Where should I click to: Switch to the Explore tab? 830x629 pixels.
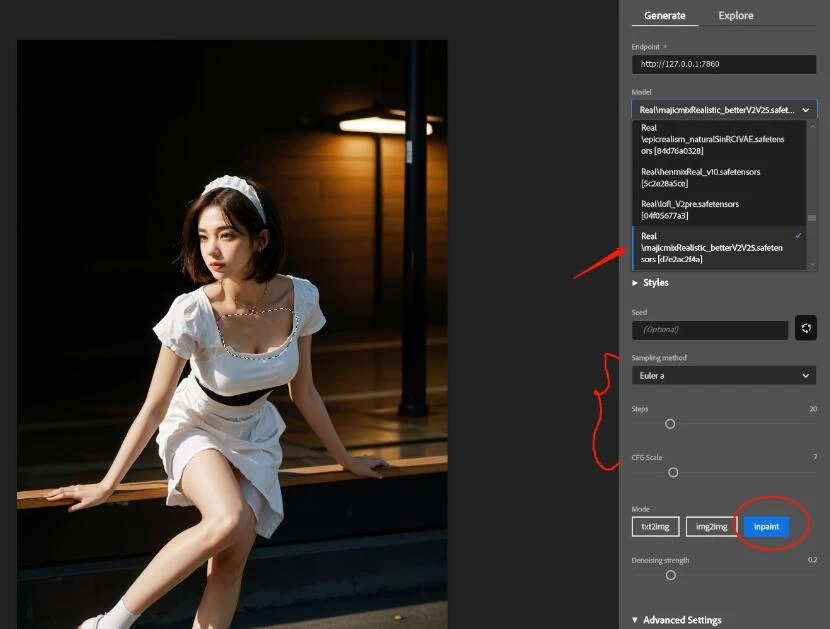tap(736, 16)
